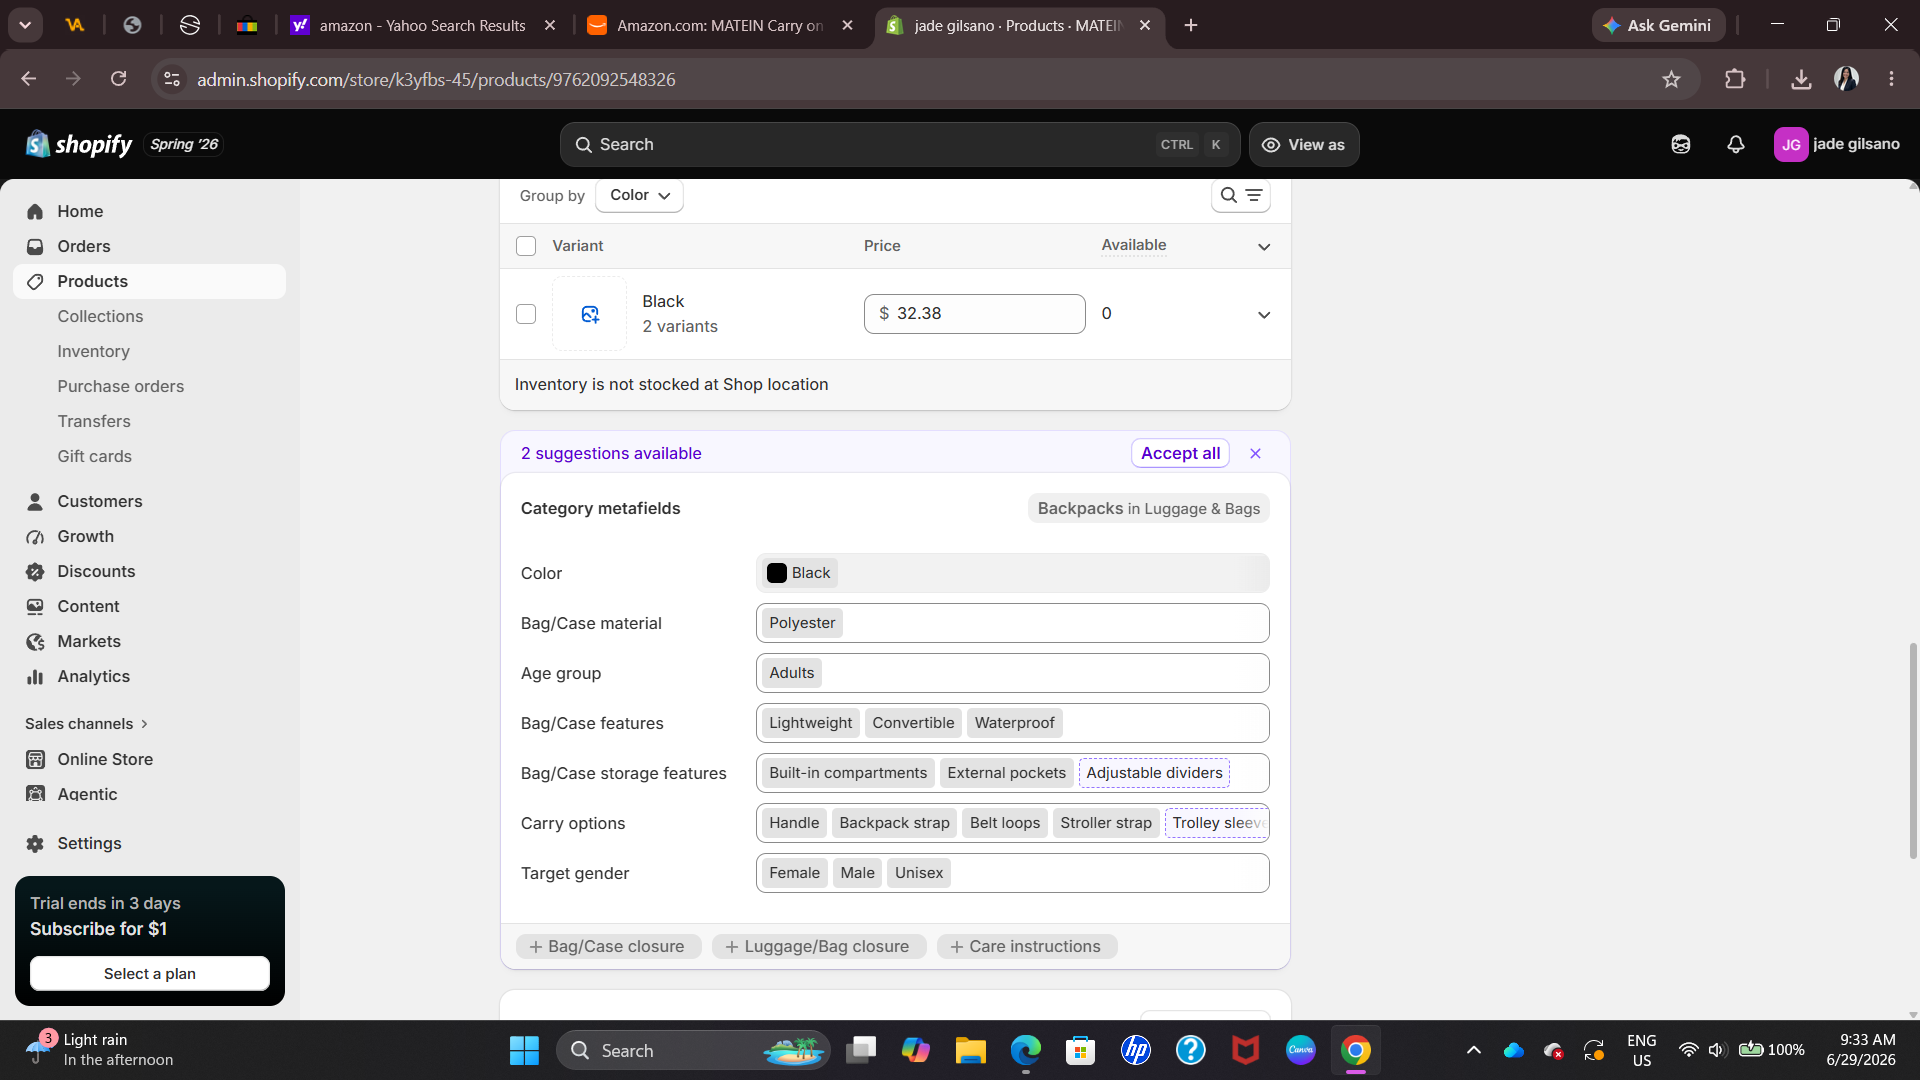
Task: Open Online Store sales channel
Action: pyautogui.click(x=150, y=759)
